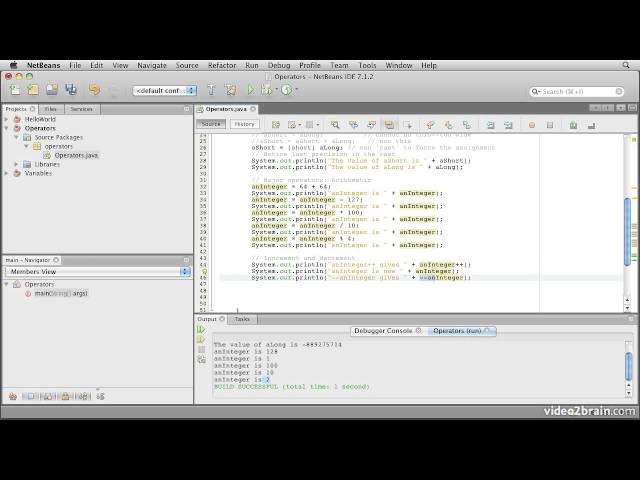Select main method in Navigator

tap(61, 293)
